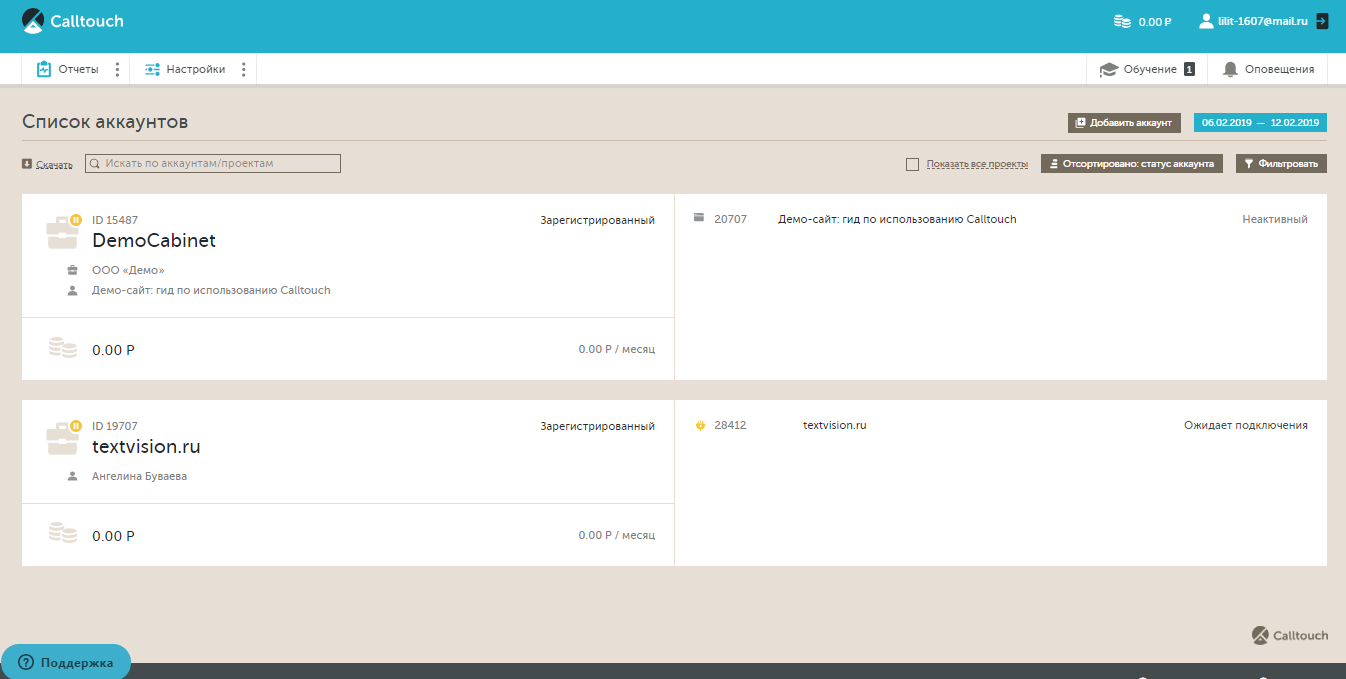
Task: Open the Отчеты menu item
Action: (x=68, y=69)
